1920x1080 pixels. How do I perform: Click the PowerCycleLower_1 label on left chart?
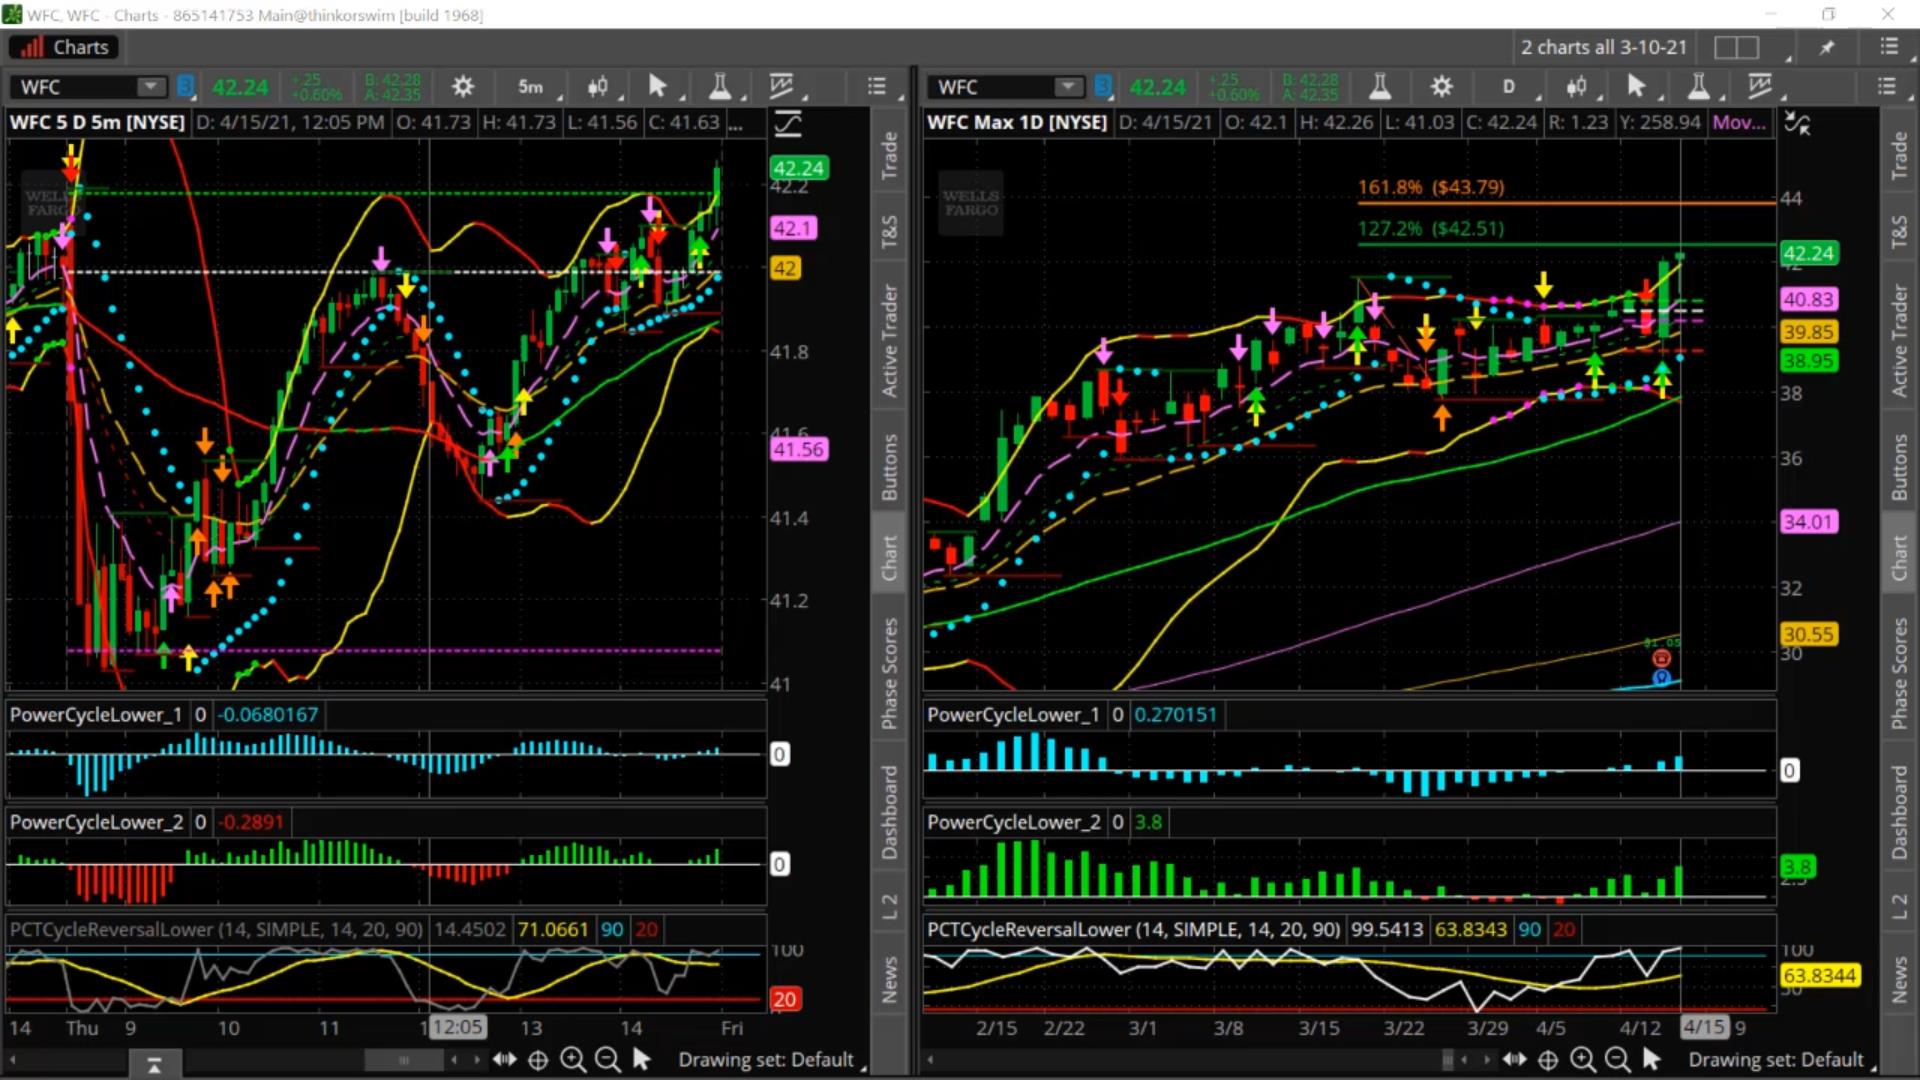96,715
